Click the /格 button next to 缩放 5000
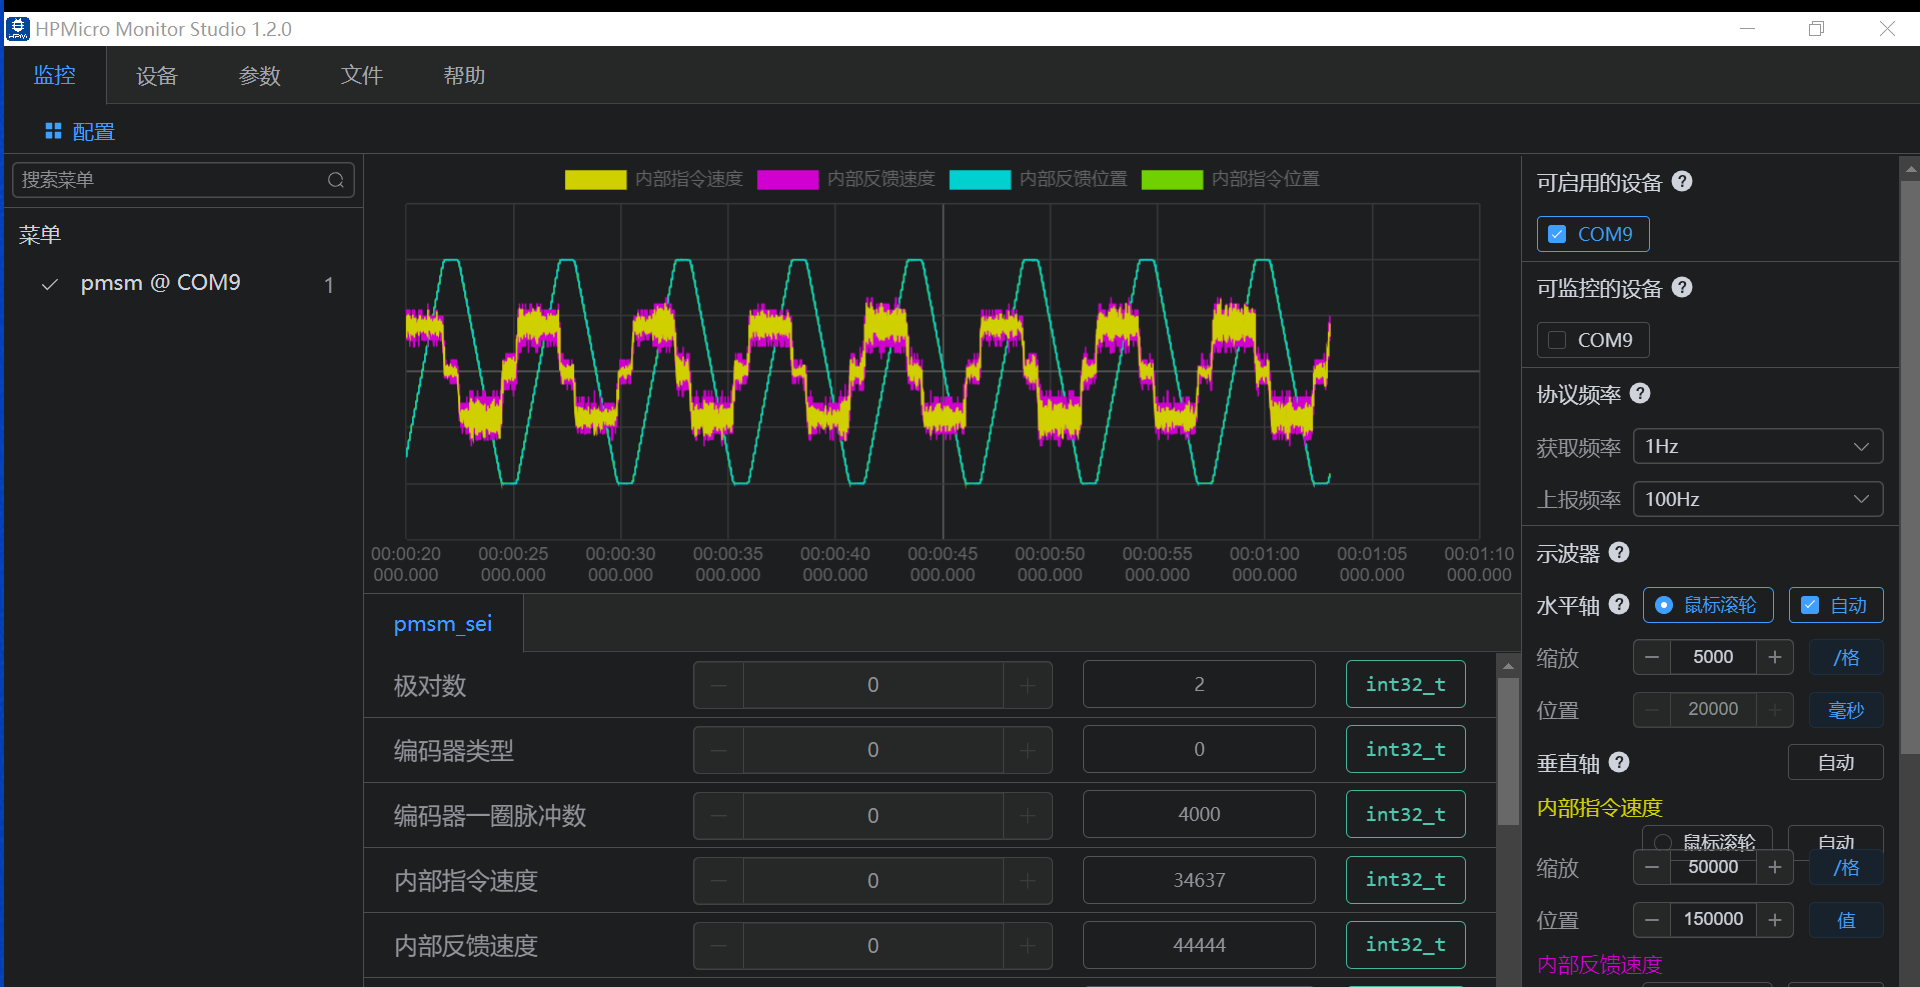Viewport: 1920px width, 987px height. (1846, 657)
